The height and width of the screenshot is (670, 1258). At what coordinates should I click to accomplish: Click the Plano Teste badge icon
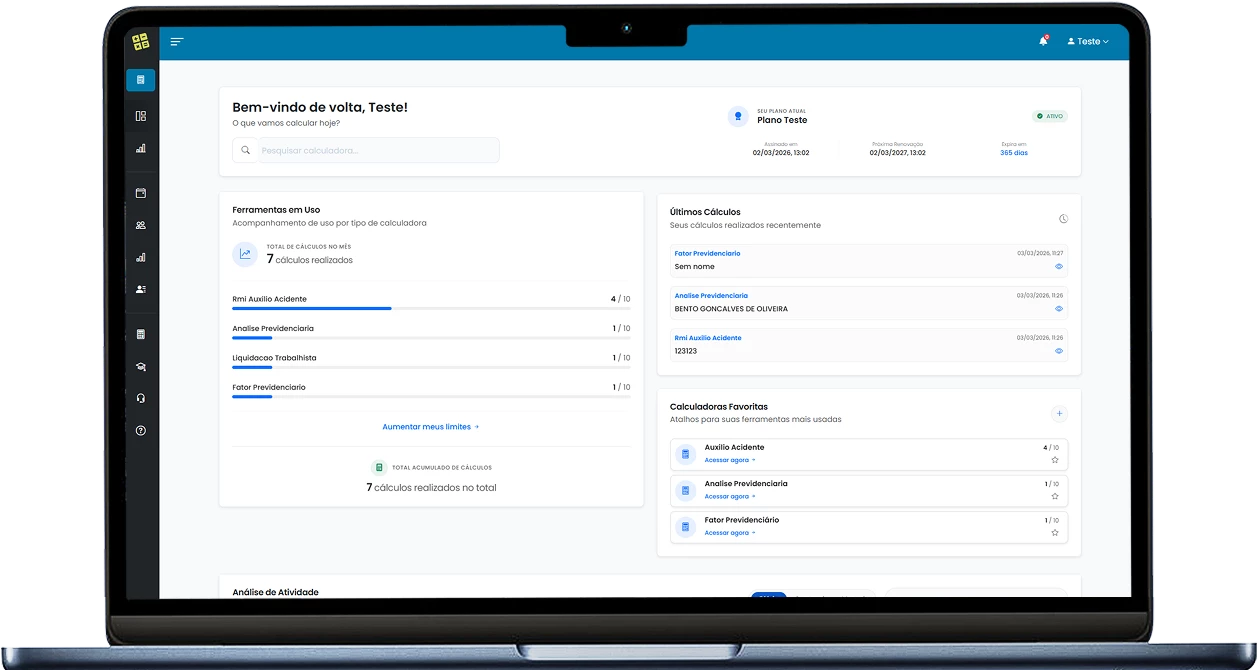(738, 116)
